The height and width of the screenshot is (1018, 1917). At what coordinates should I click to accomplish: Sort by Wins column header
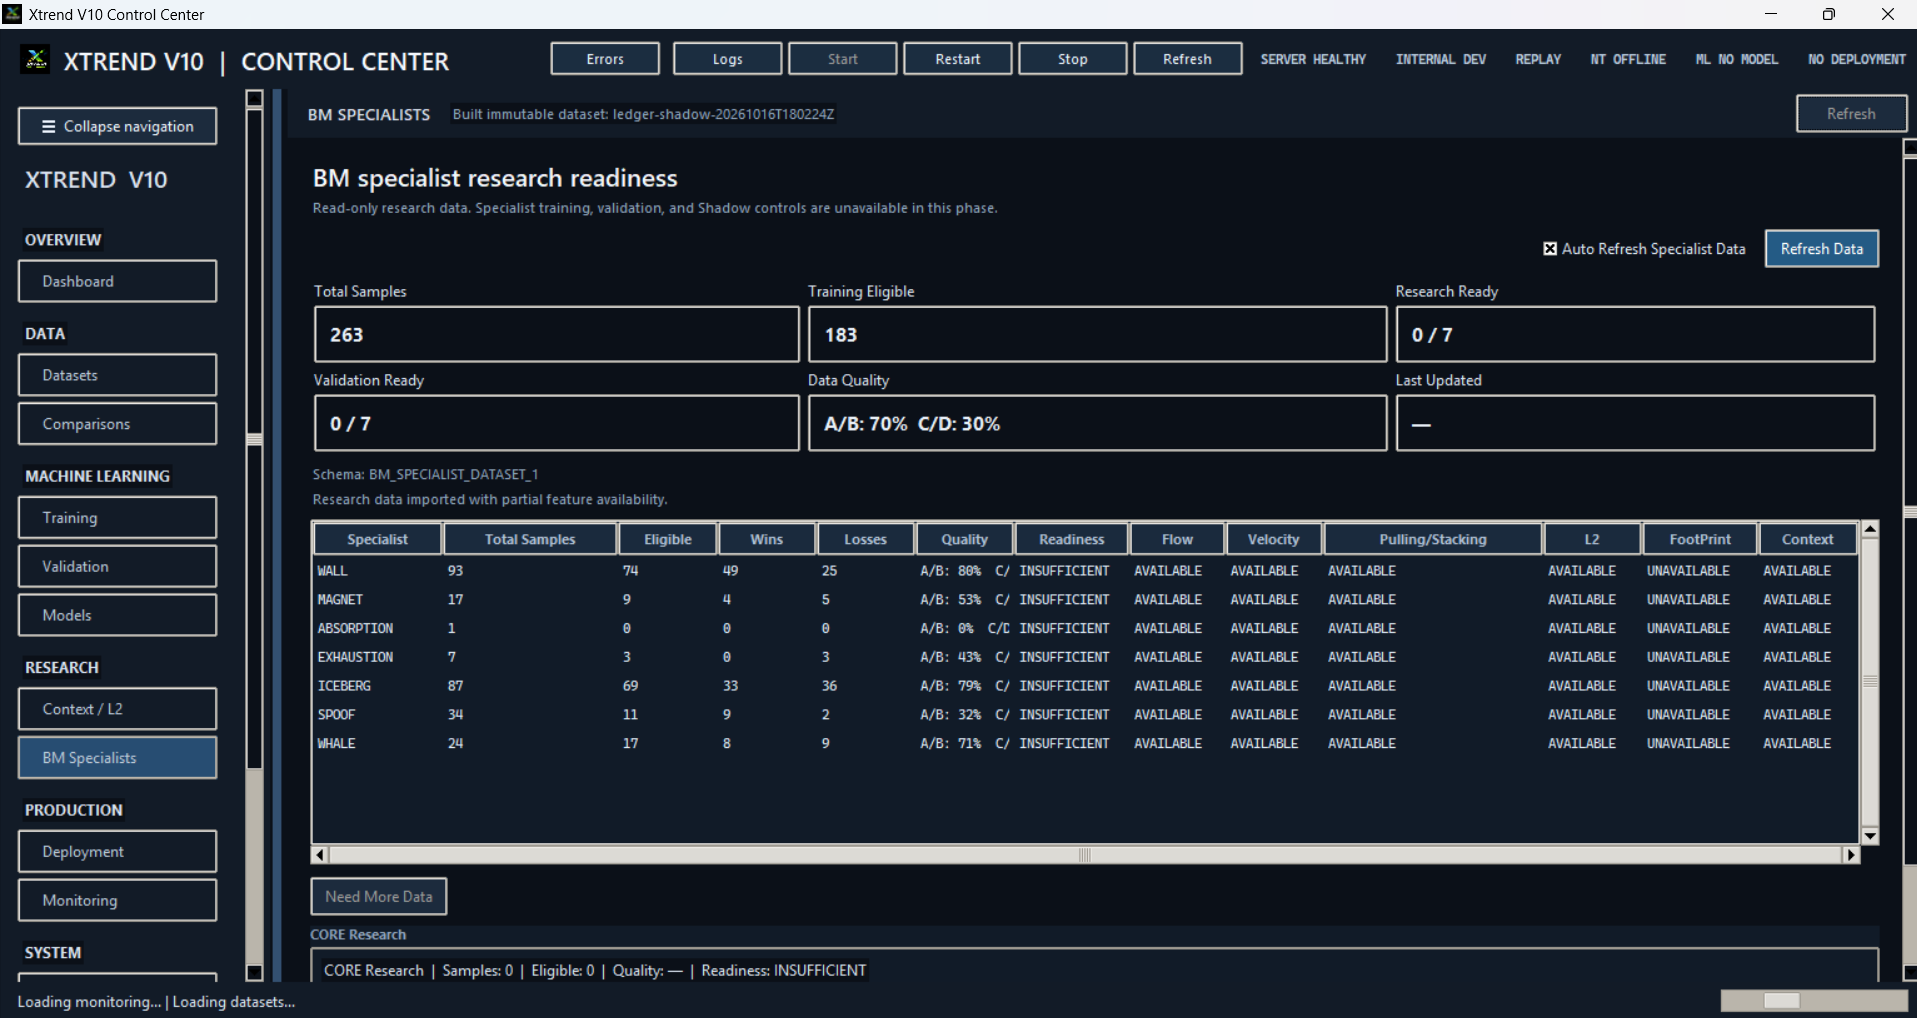pos(767,539)
